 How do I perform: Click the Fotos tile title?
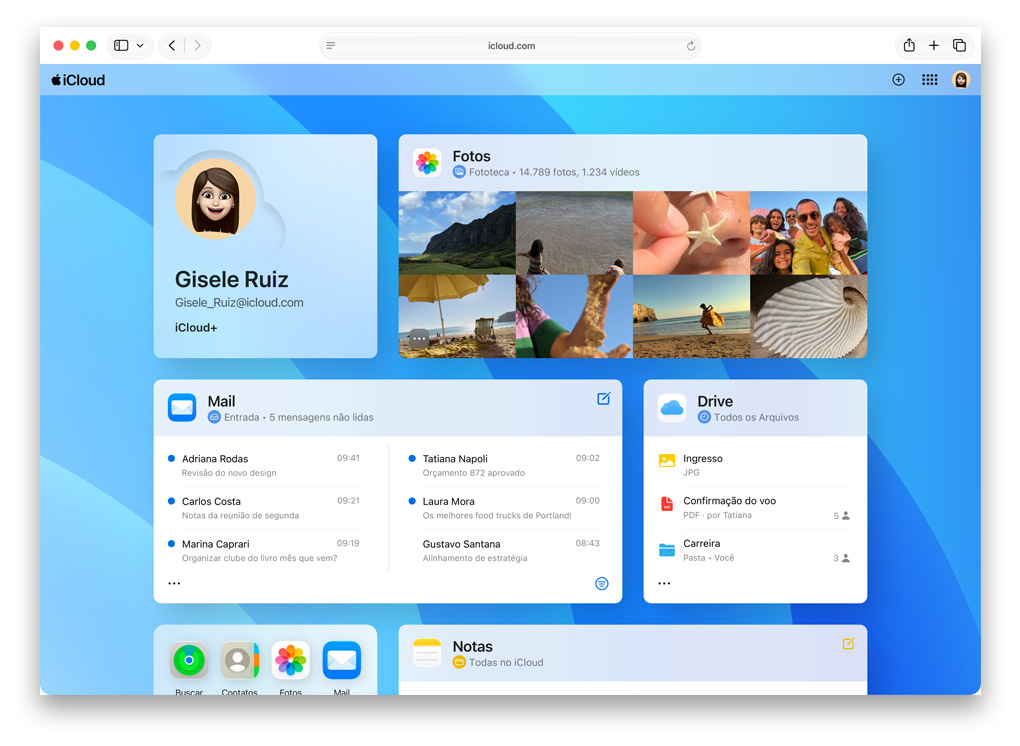[x=471, y=156]
